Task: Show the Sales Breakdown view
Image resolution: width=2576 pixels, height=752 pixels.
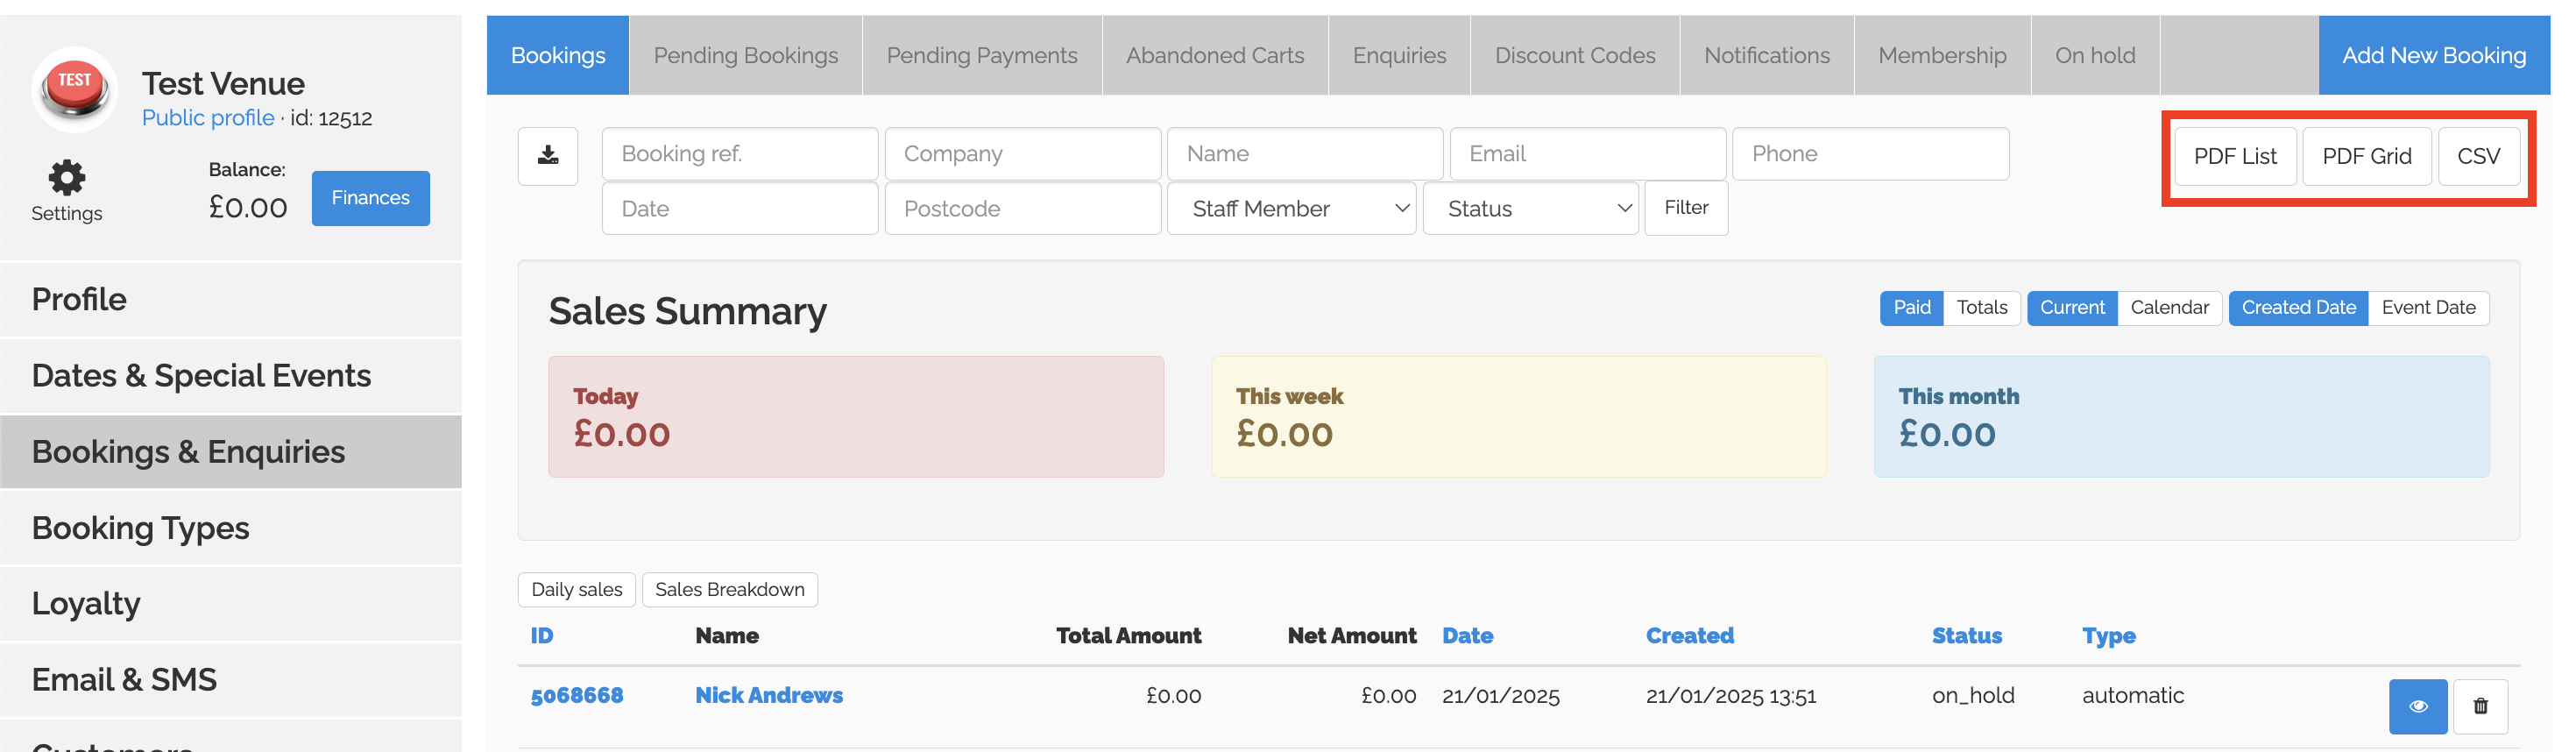Action: point(729,590)
